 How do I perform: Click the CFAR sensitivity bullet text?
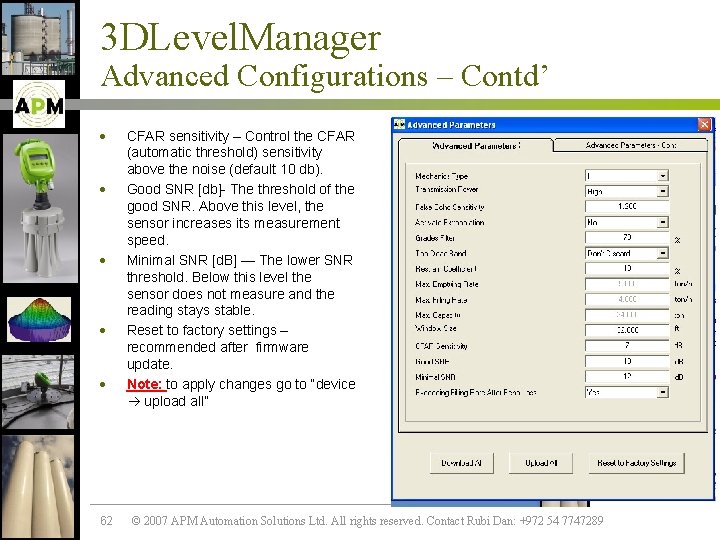pyautogui.click(x=241, y=152)
